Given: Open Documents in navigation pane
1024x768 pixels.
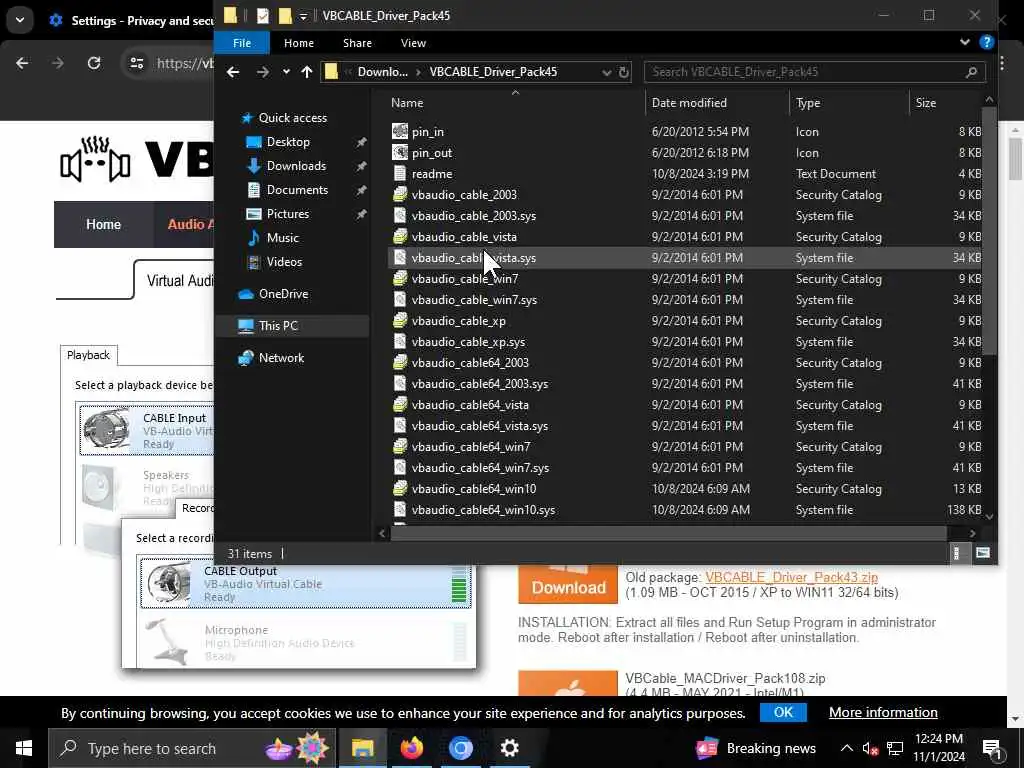Looking at the screenshot, I should (297, 190).
